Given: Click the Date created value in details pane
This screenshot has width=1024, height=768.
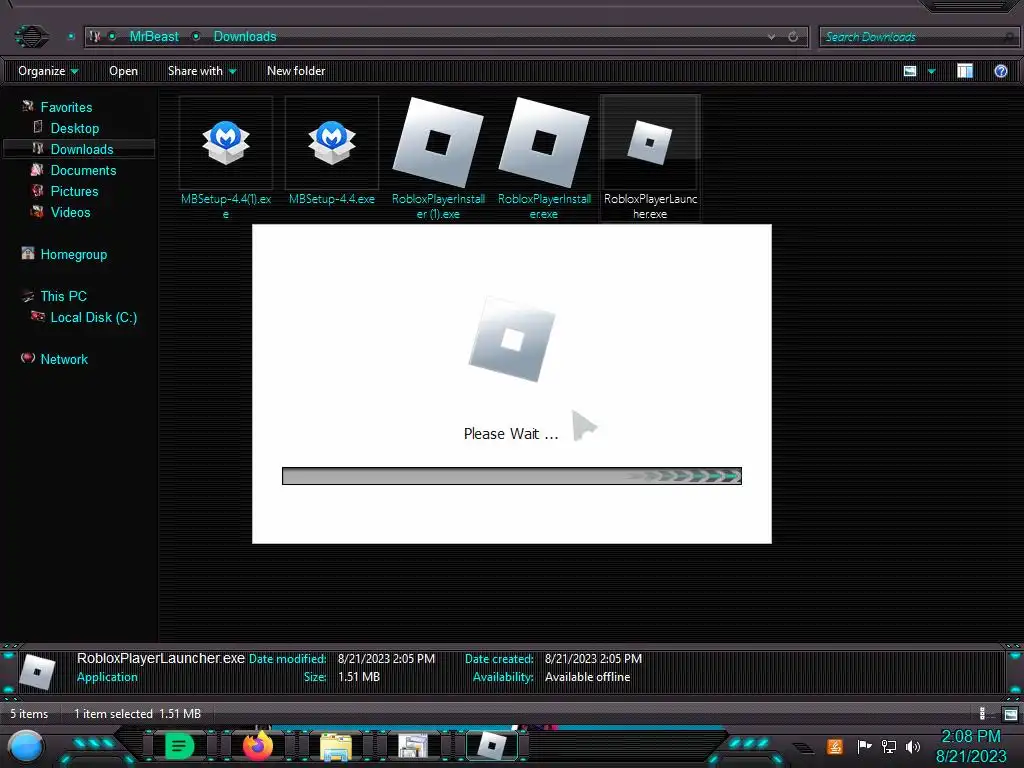Looking at the screenshot, I should tap(593, 659).
